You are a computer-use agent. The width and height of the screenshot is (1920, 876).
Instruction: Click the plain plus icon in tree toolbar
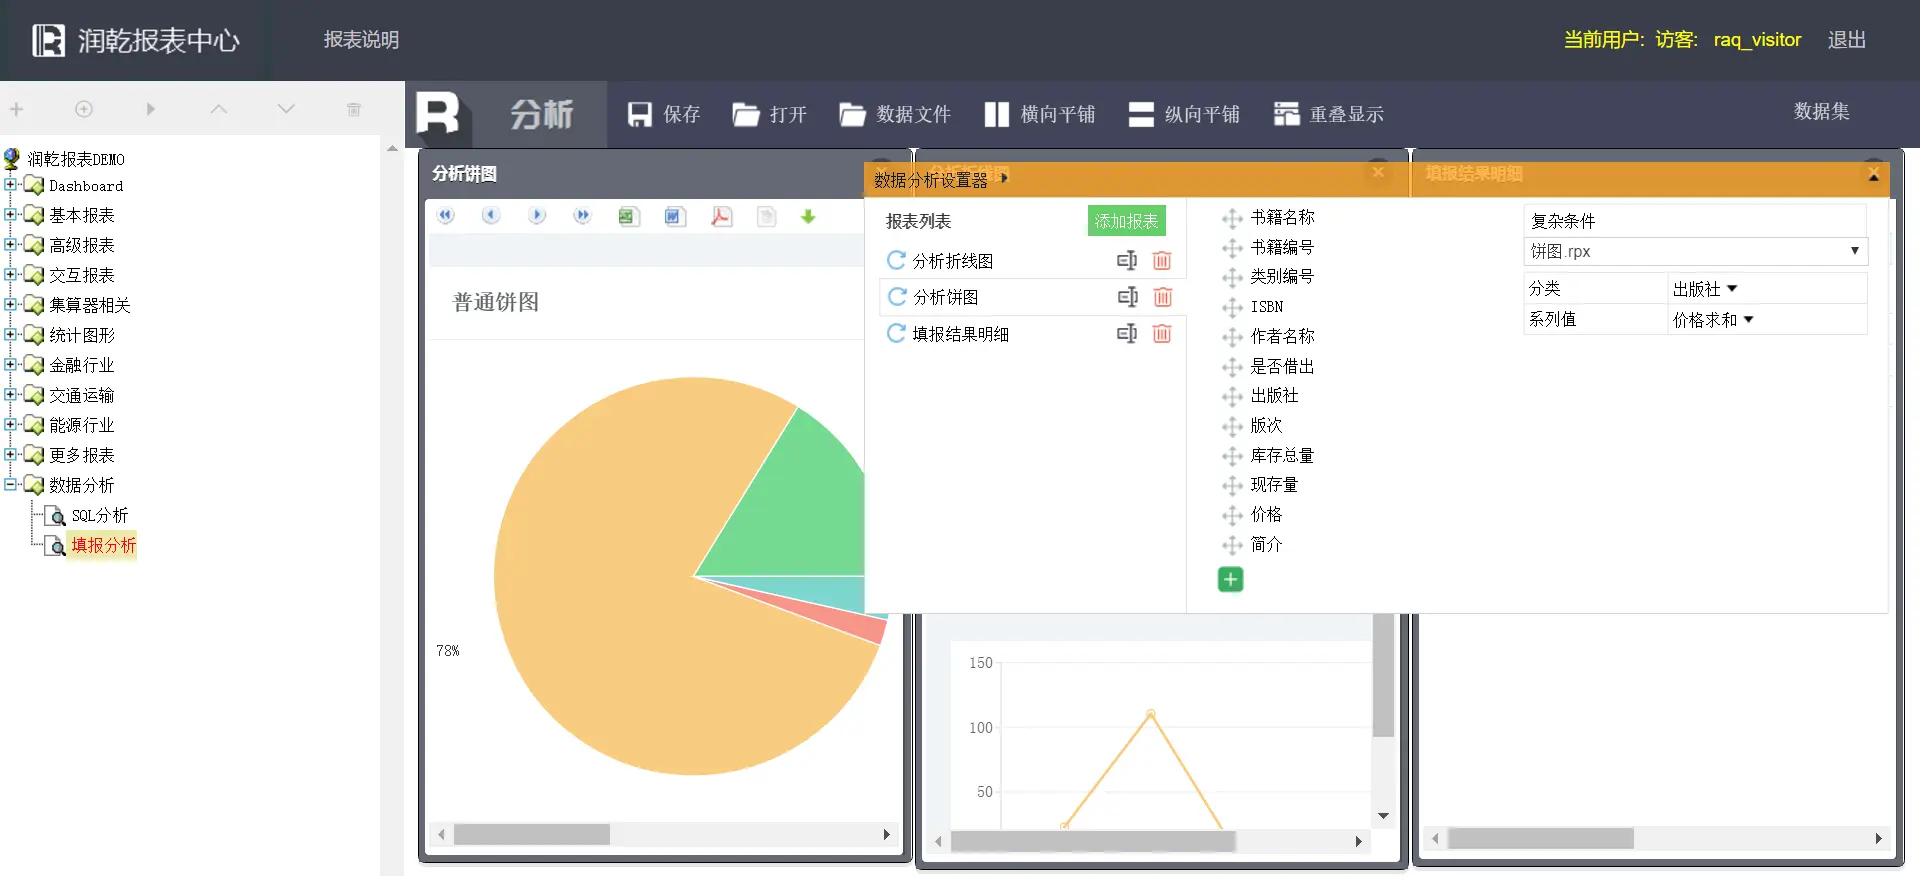(16, 109)
